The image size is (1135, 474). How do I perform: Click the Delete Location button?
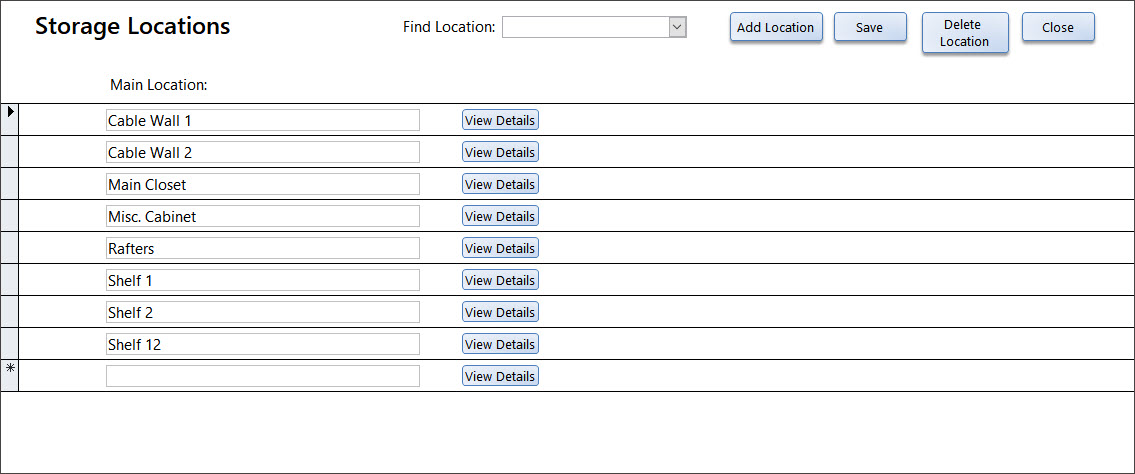(965, 34)
